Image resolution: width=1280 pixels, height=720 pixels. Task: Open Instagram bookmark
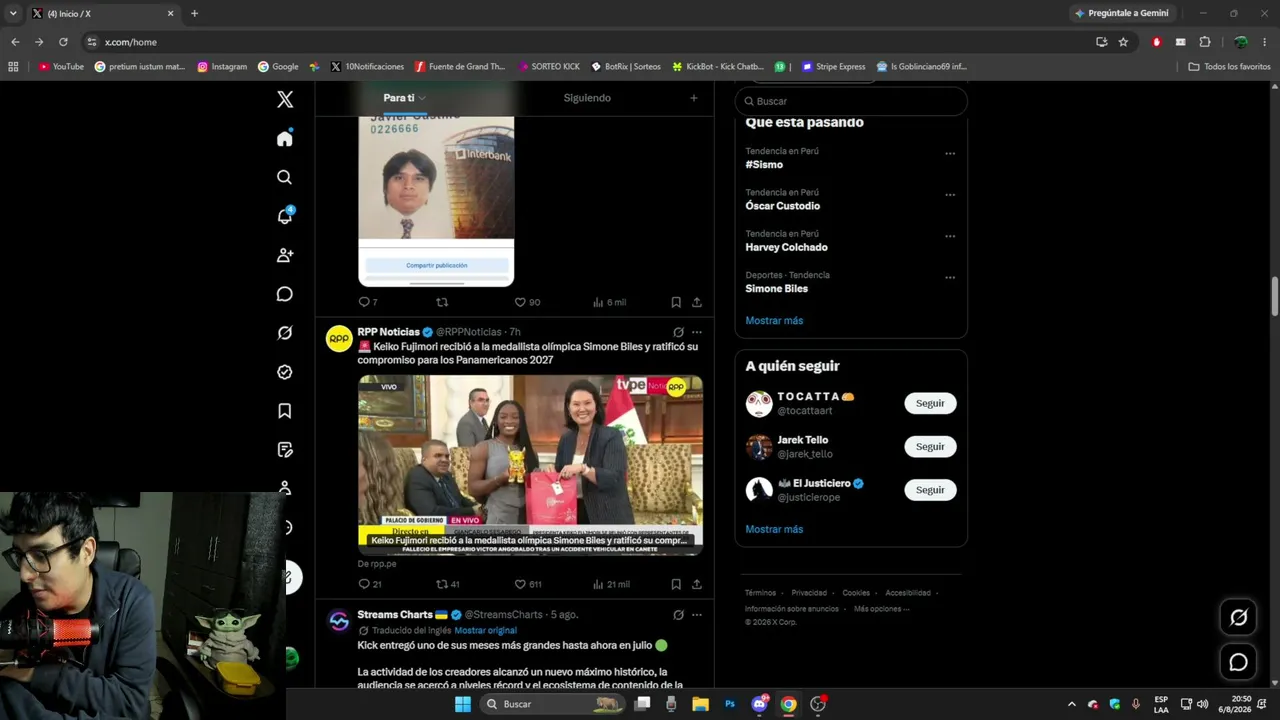point(222,67)
